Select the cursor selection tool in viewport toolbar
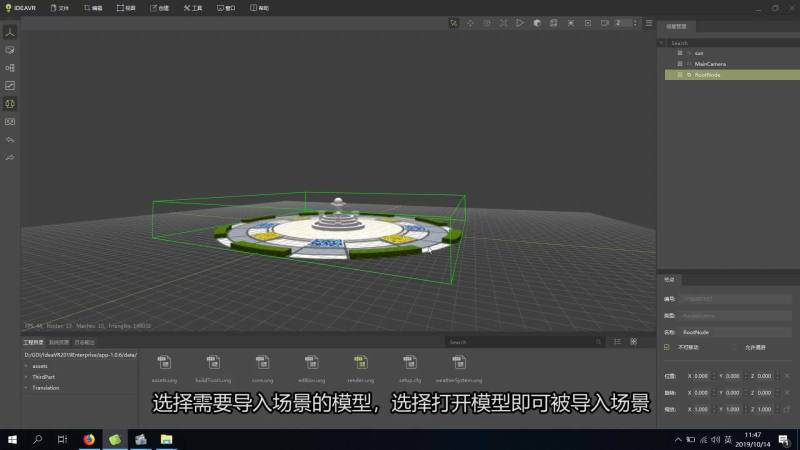Image resolution: width=800 pixels, height=450 pixels. pyautogui.click(x=454, y=23)
